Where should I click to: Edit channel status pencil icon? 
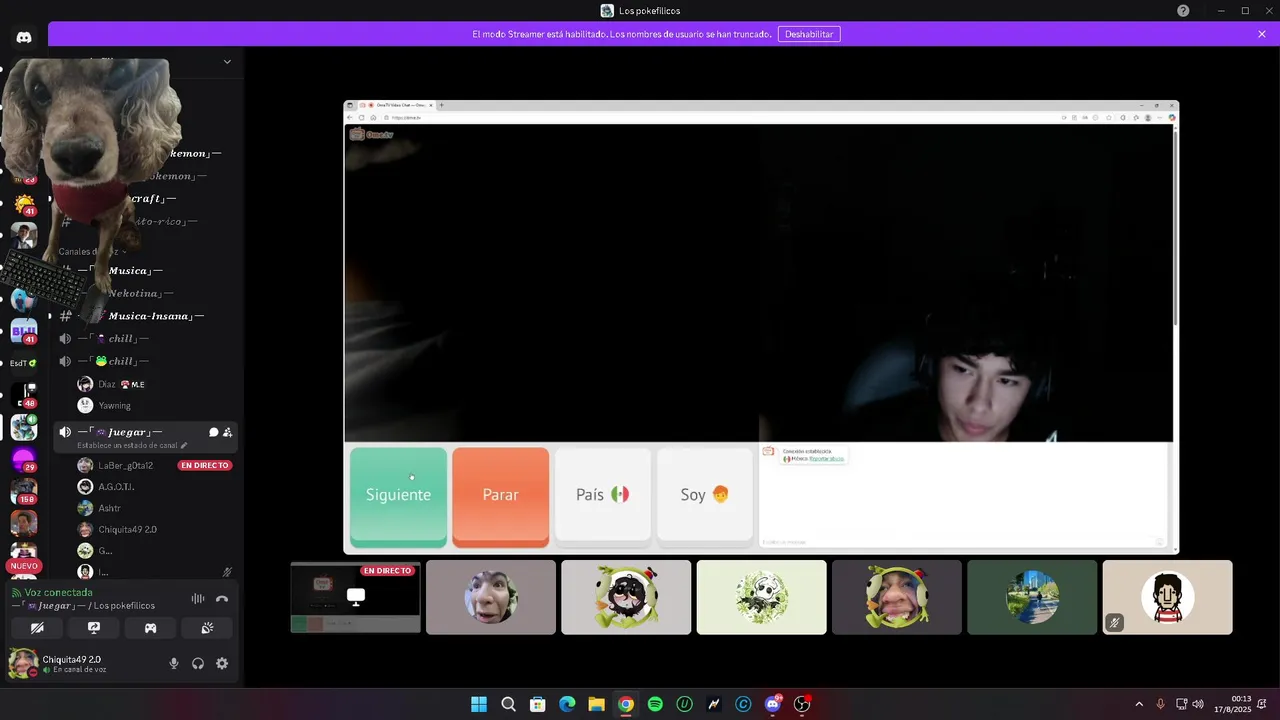(x=184, y=445)
